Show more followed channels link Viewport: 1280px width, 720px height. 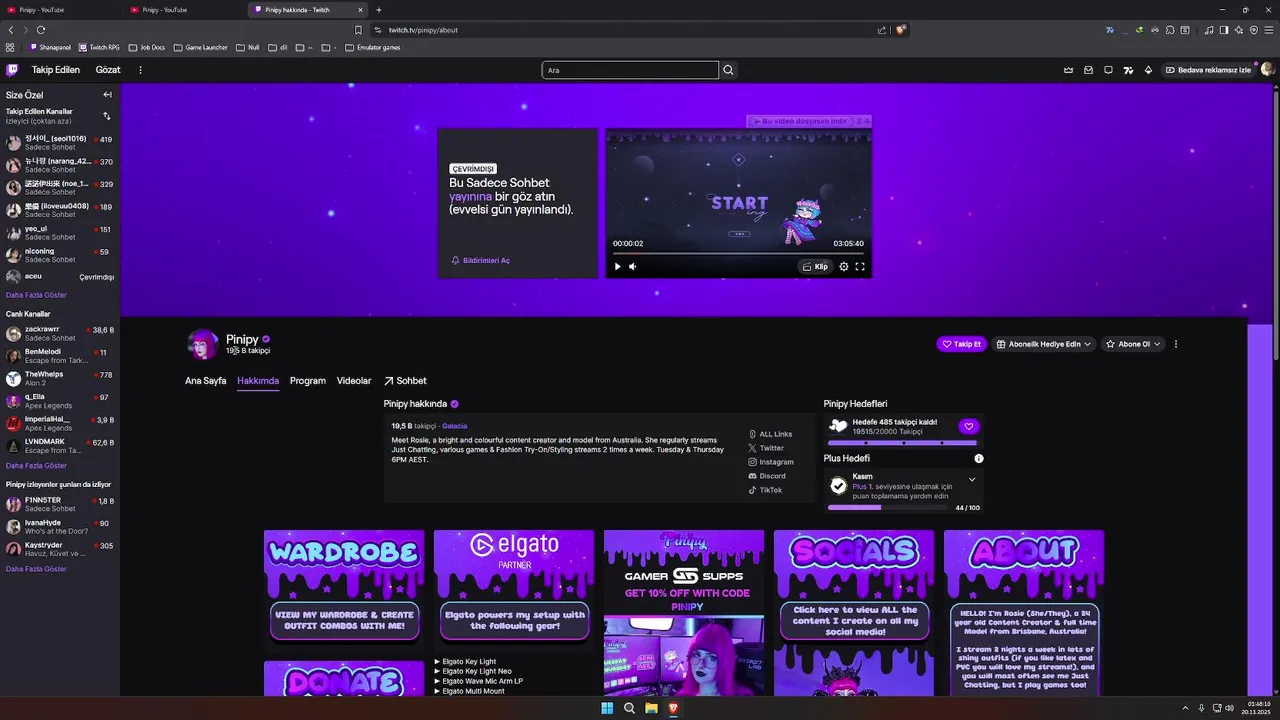(x=36, y=295)
